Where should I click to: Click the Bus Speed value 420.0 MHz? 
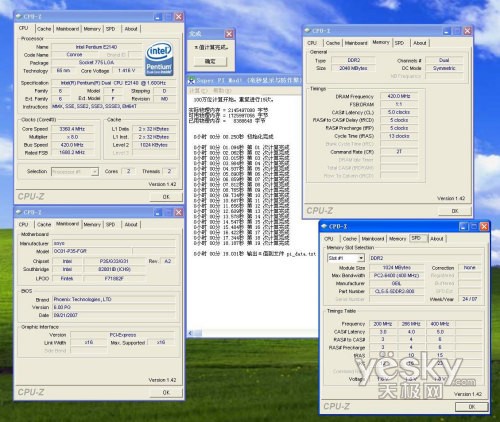(x=72, y=145)
